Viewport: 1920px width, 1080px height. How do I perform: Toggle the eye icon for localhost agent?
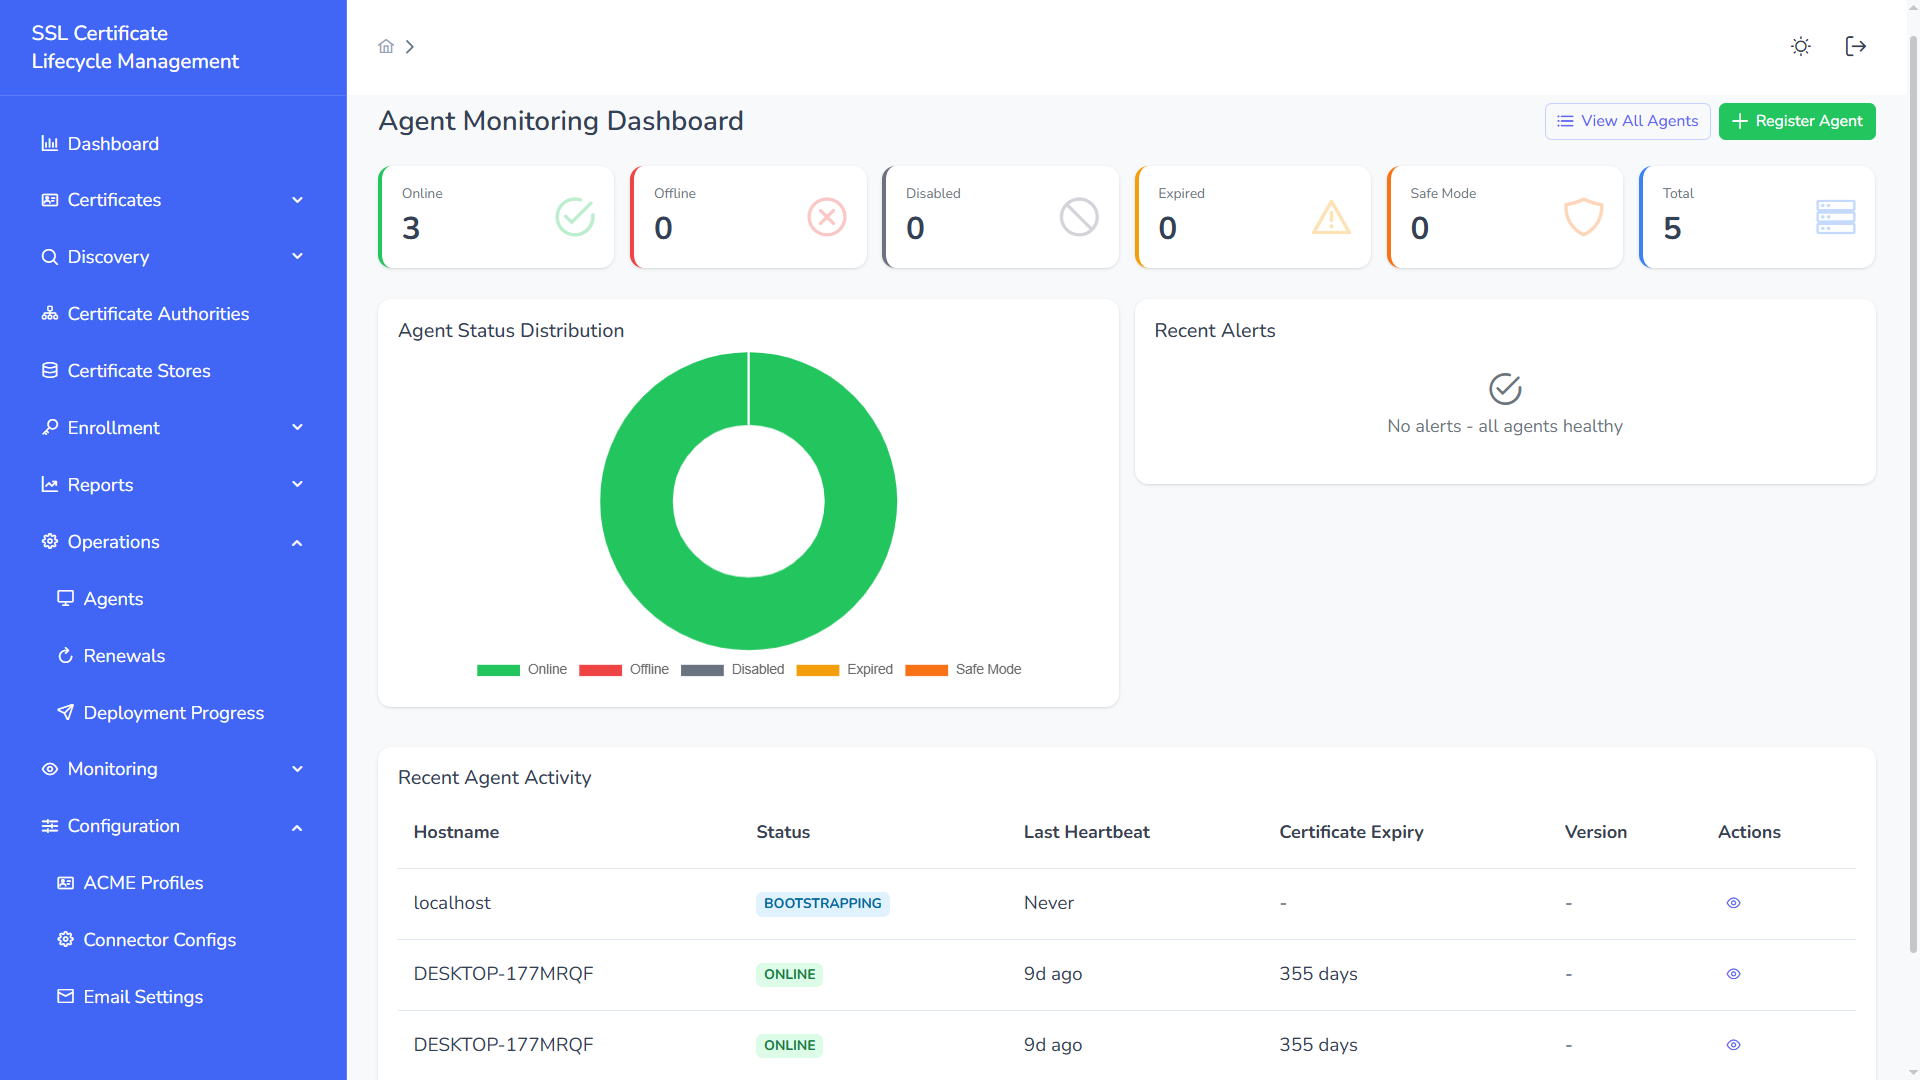tap(1733, 903)
